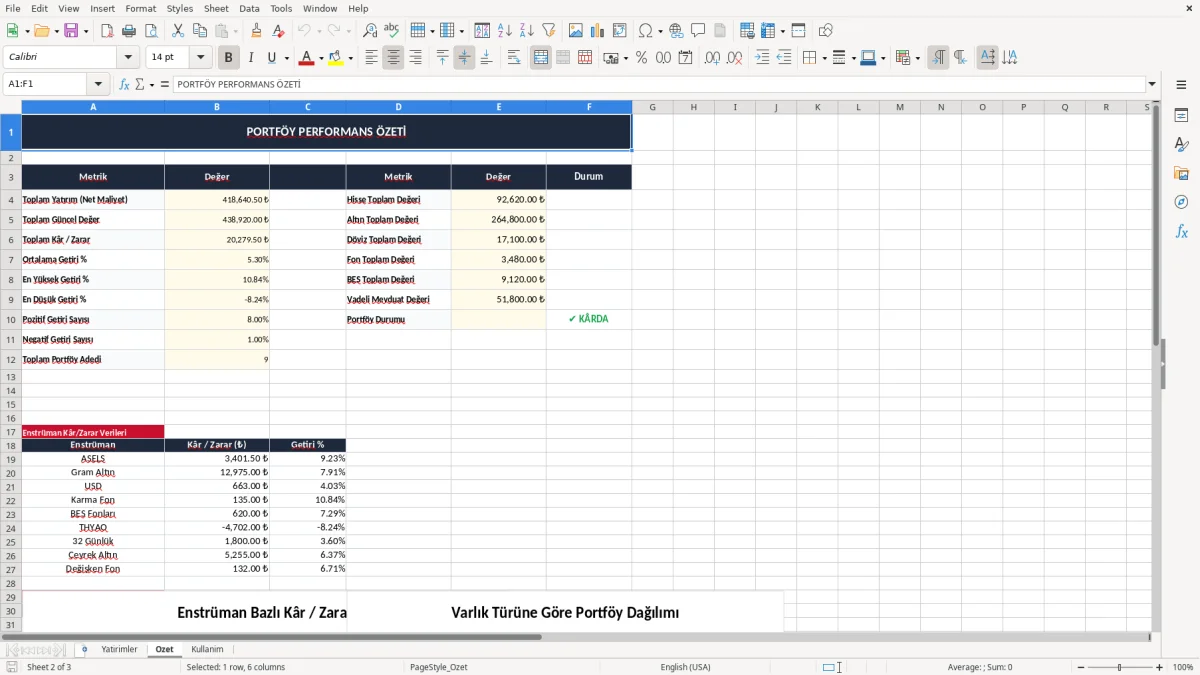This screenshot has height=675, width=1200.
Task: Select the Clone Formatting paintbrush
Action: [x=256, y=31]
